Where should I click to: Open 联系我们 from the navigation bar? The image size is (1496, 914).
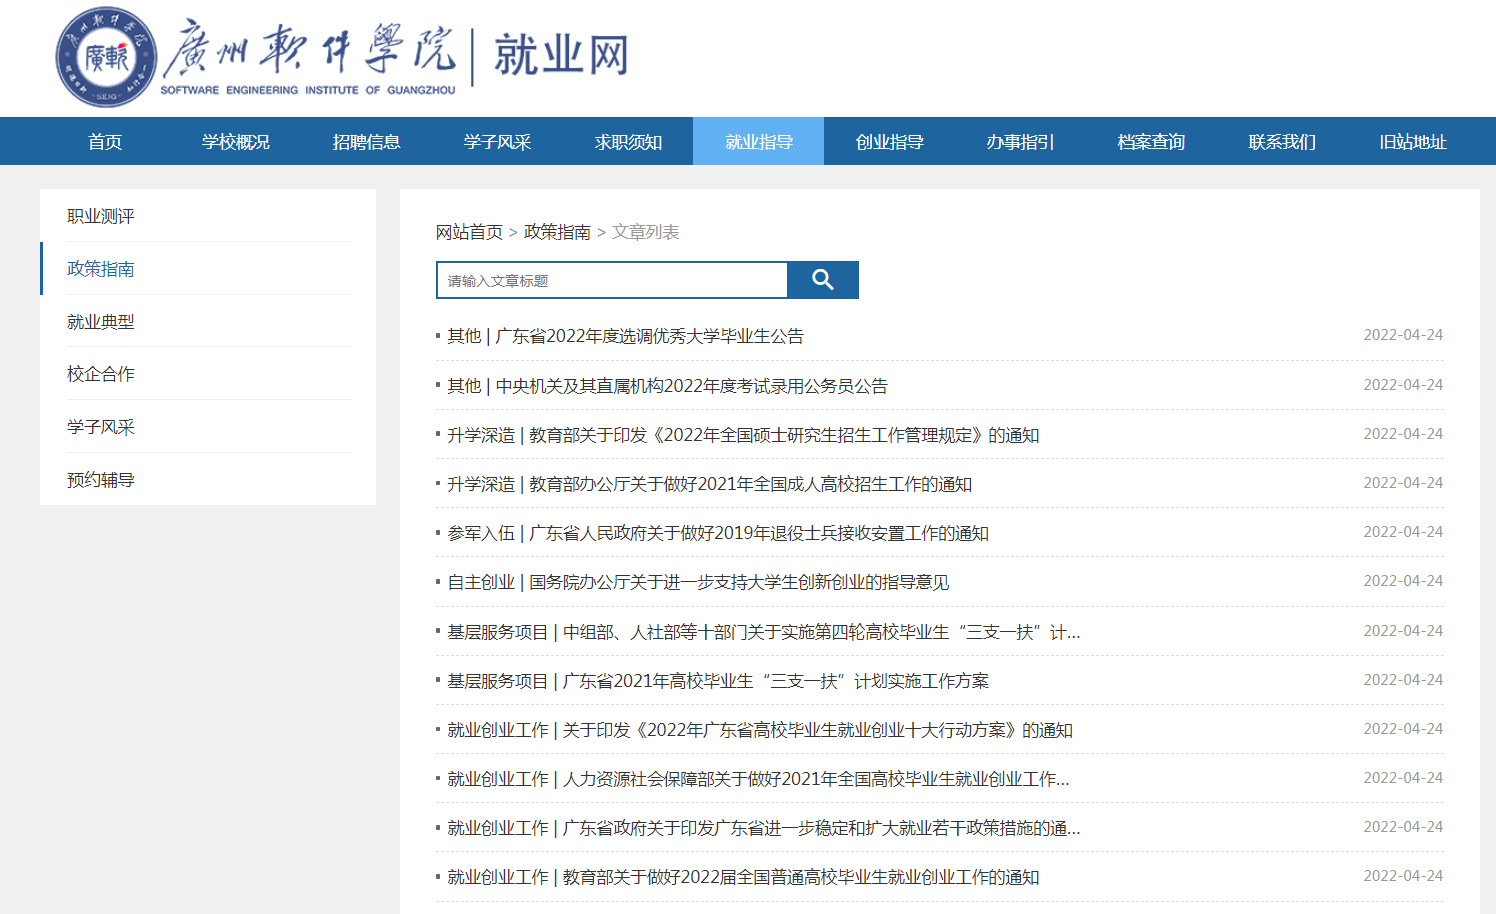pyautogui.click(x=1282, y=142)
